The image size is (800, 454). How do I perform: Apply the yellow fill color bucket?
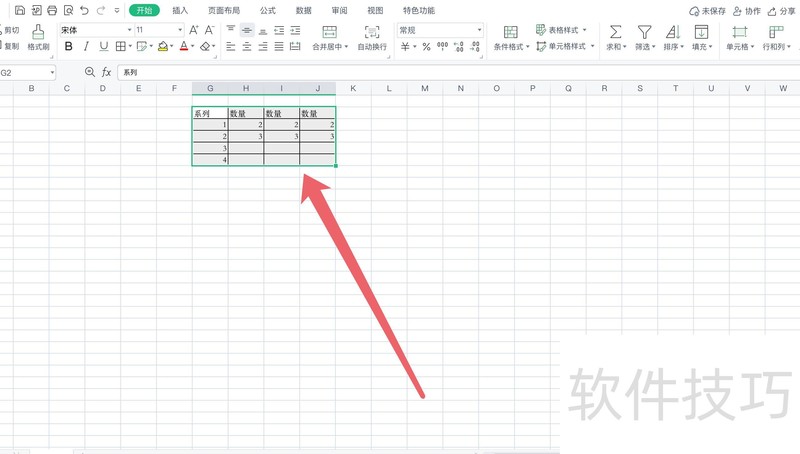coord(163,46)
